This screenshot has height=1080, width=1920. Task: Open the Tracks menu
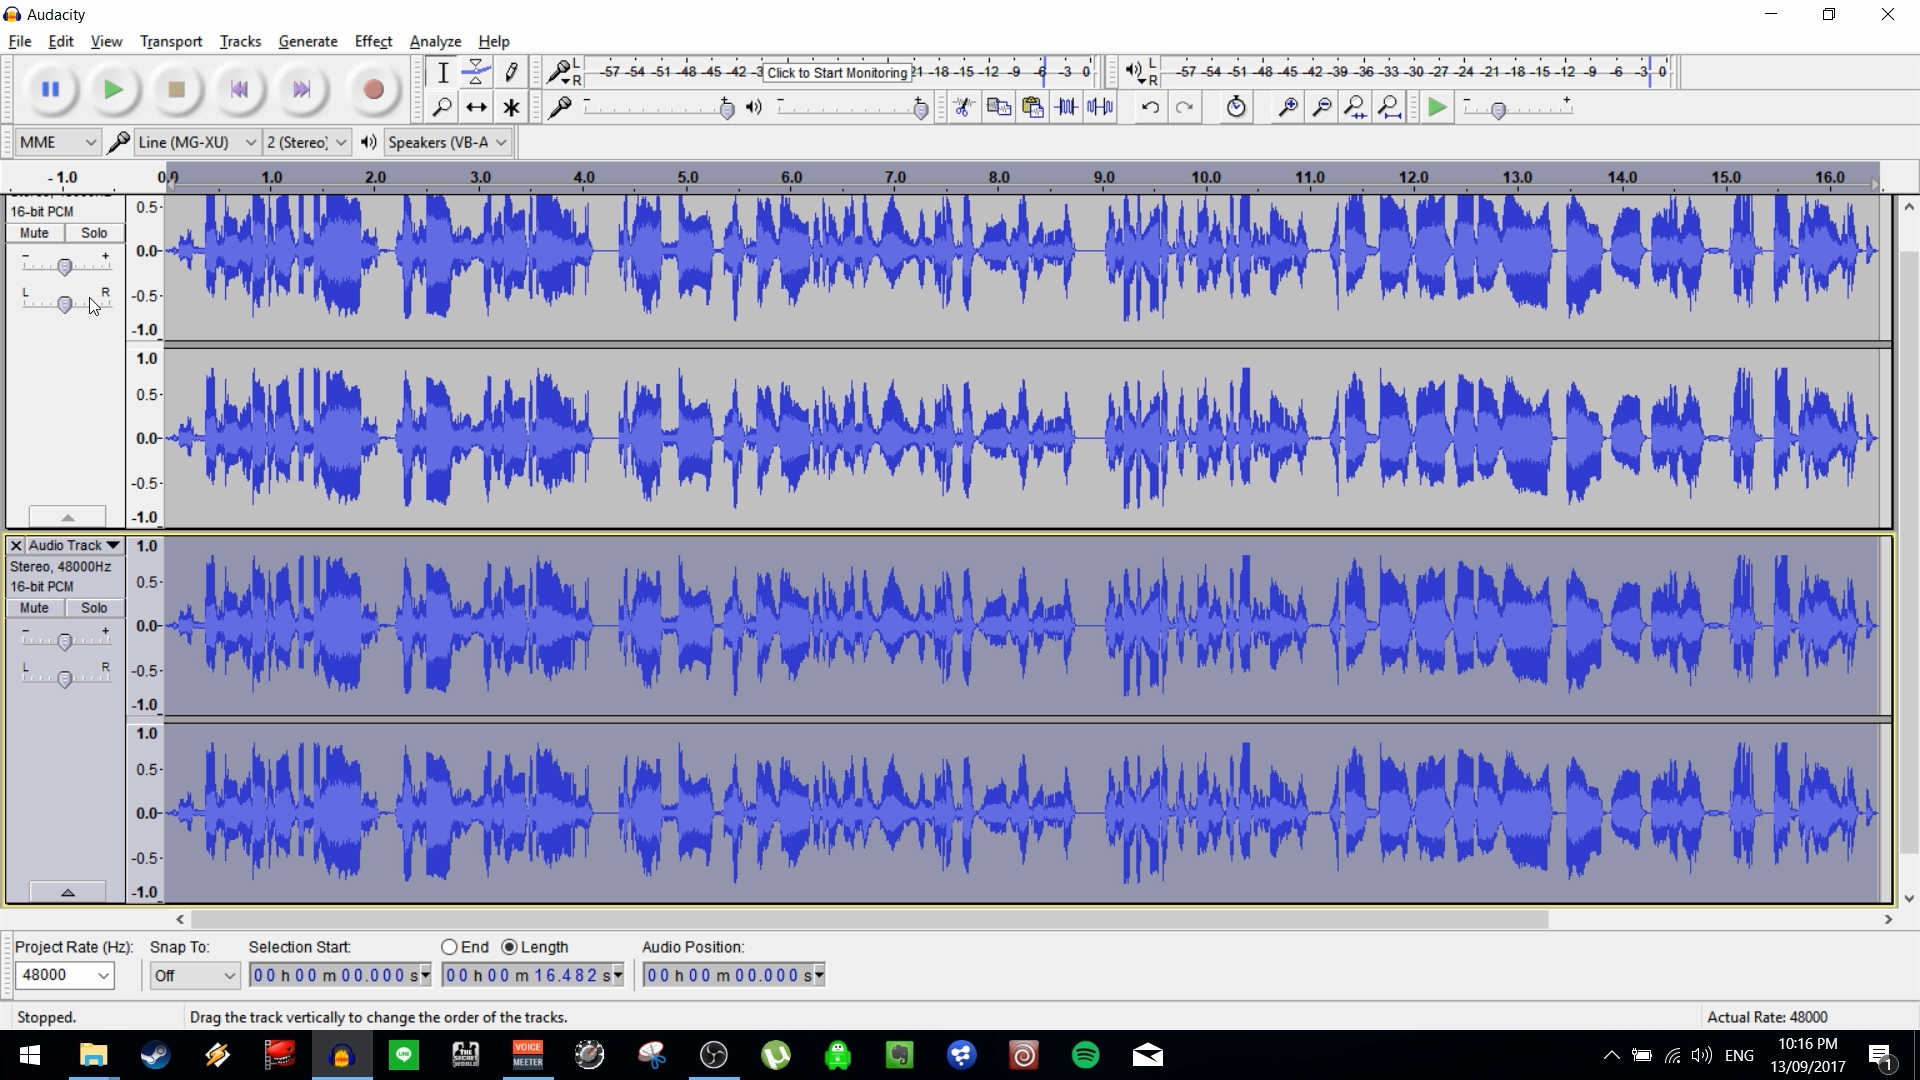click(x=240, y=41)
